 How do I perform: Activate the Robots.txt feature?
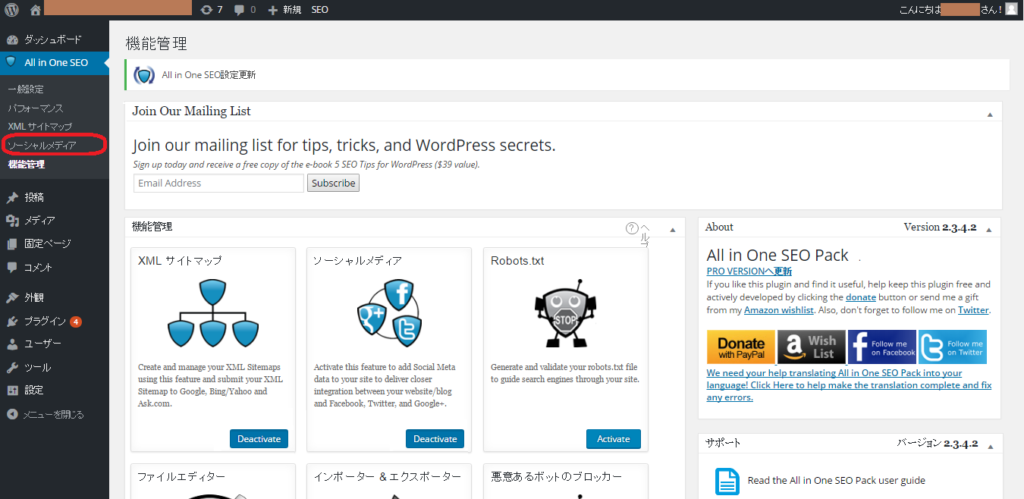point(613,439)
